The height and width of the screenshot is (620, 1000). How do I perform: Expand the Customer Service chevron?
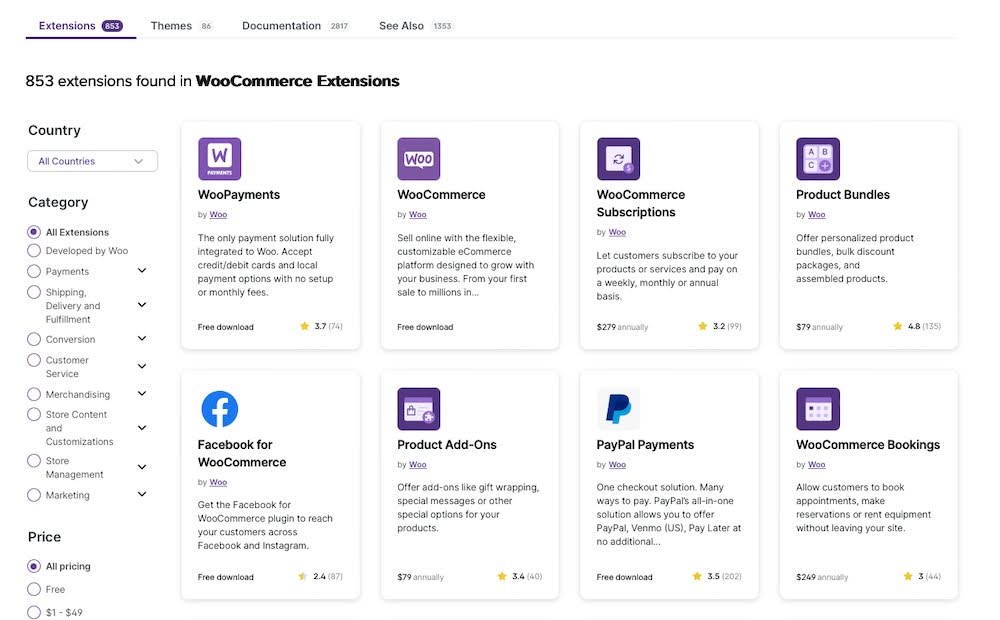click(142, 366)
